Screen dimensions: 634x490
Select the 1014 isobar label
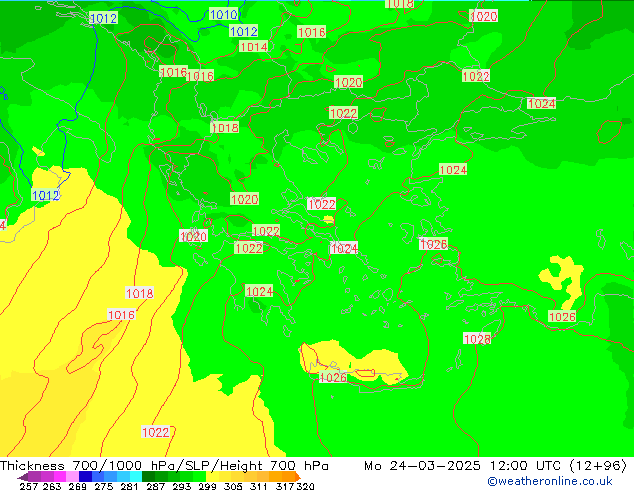[x=254, y=47]
